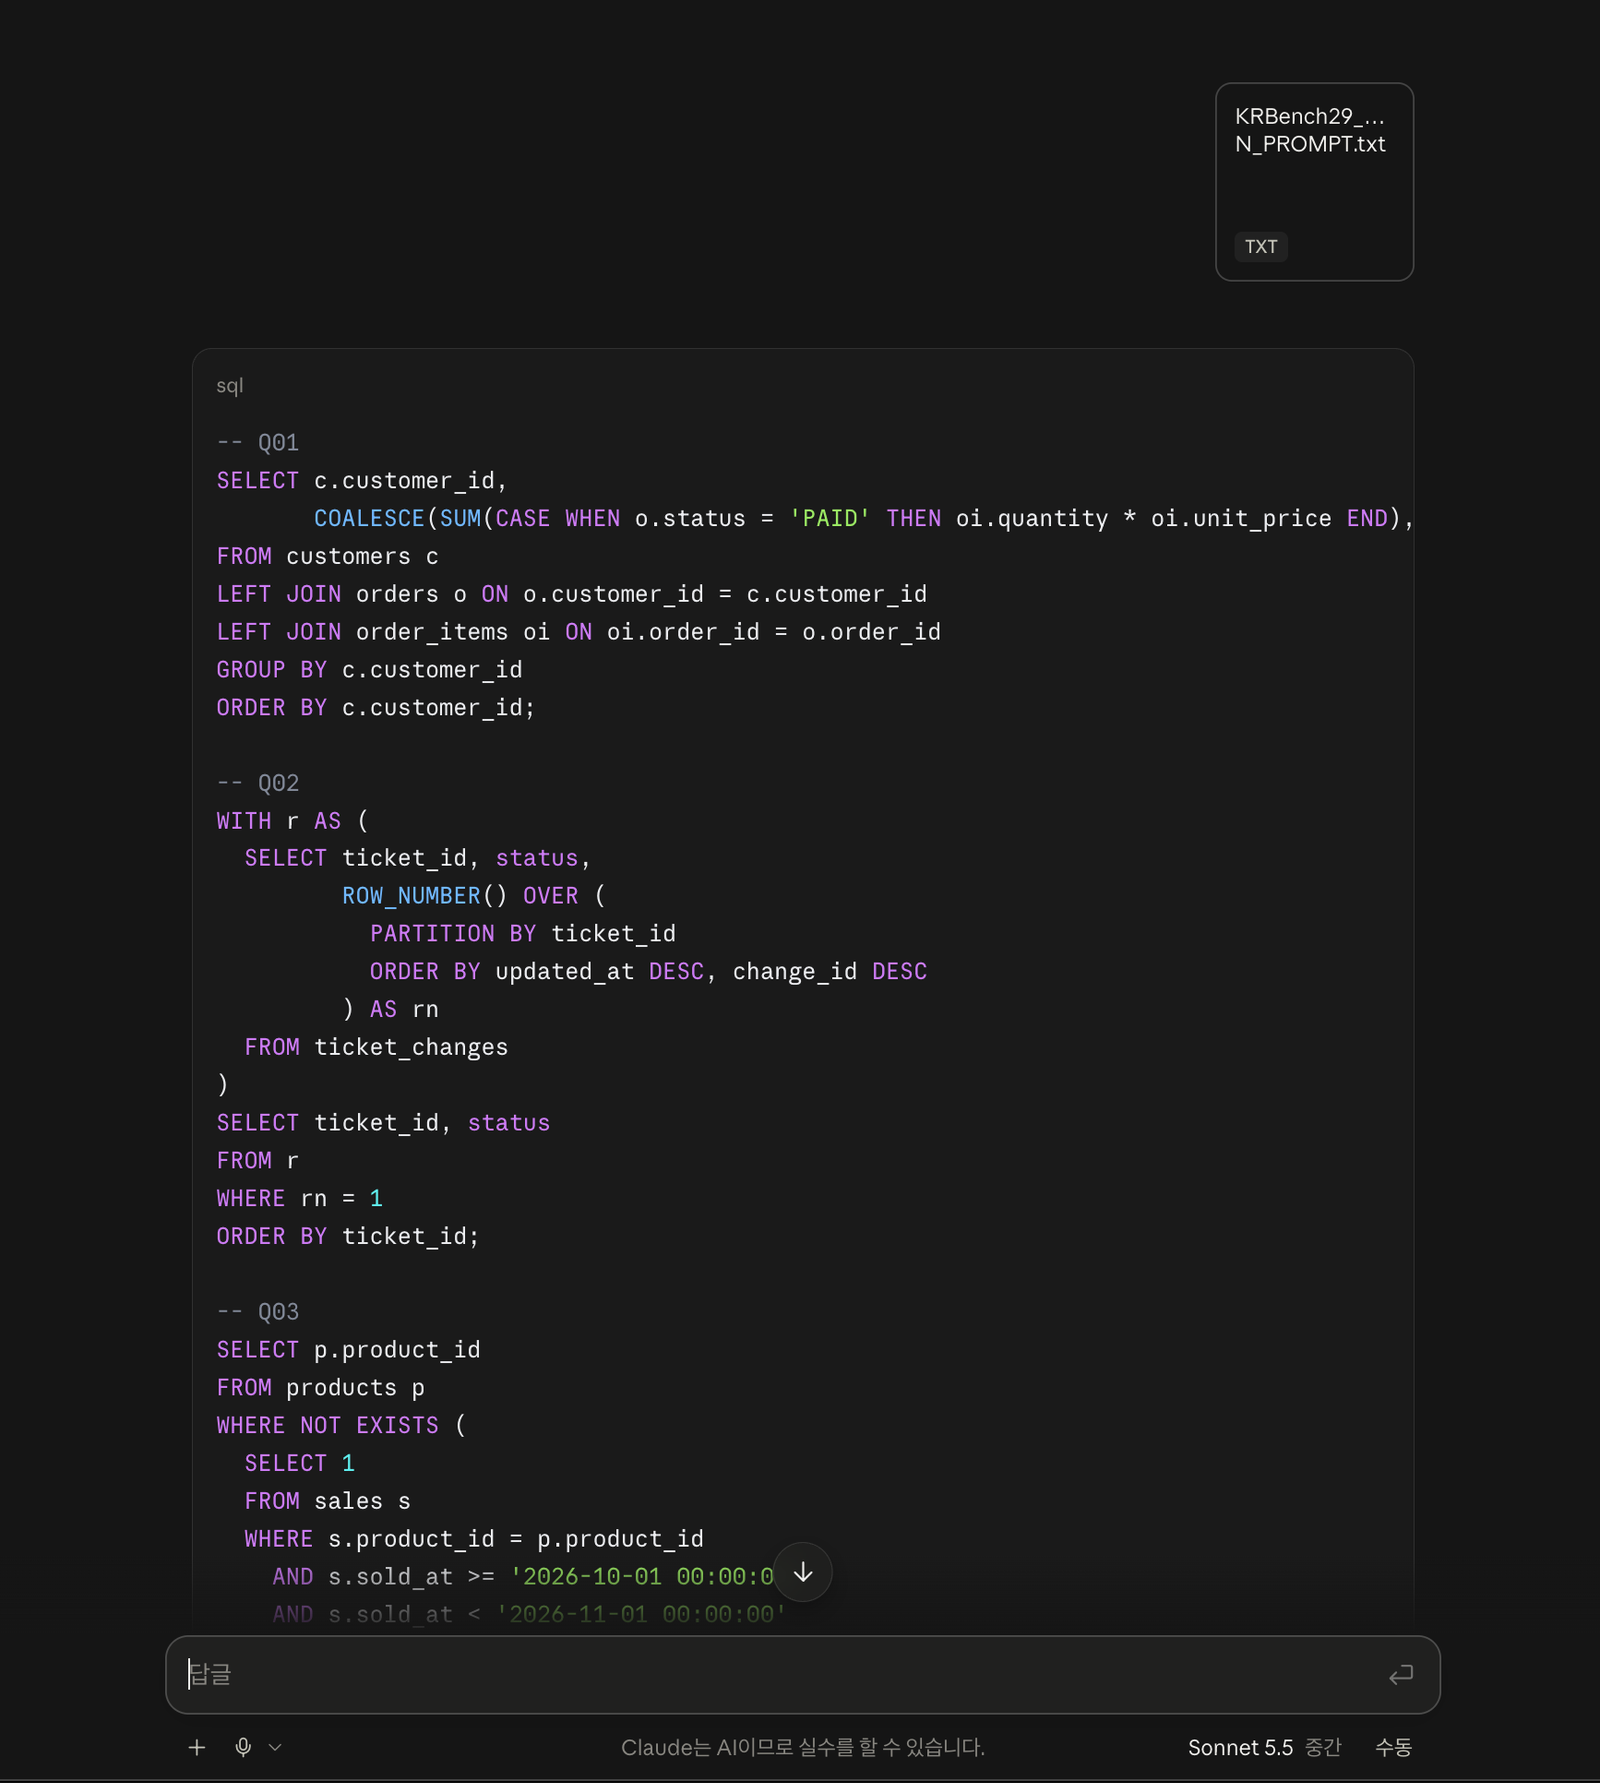Expand the chevron next to the microphone
Screen dimensions: 1600x1783
click(x=275, y=1747)
